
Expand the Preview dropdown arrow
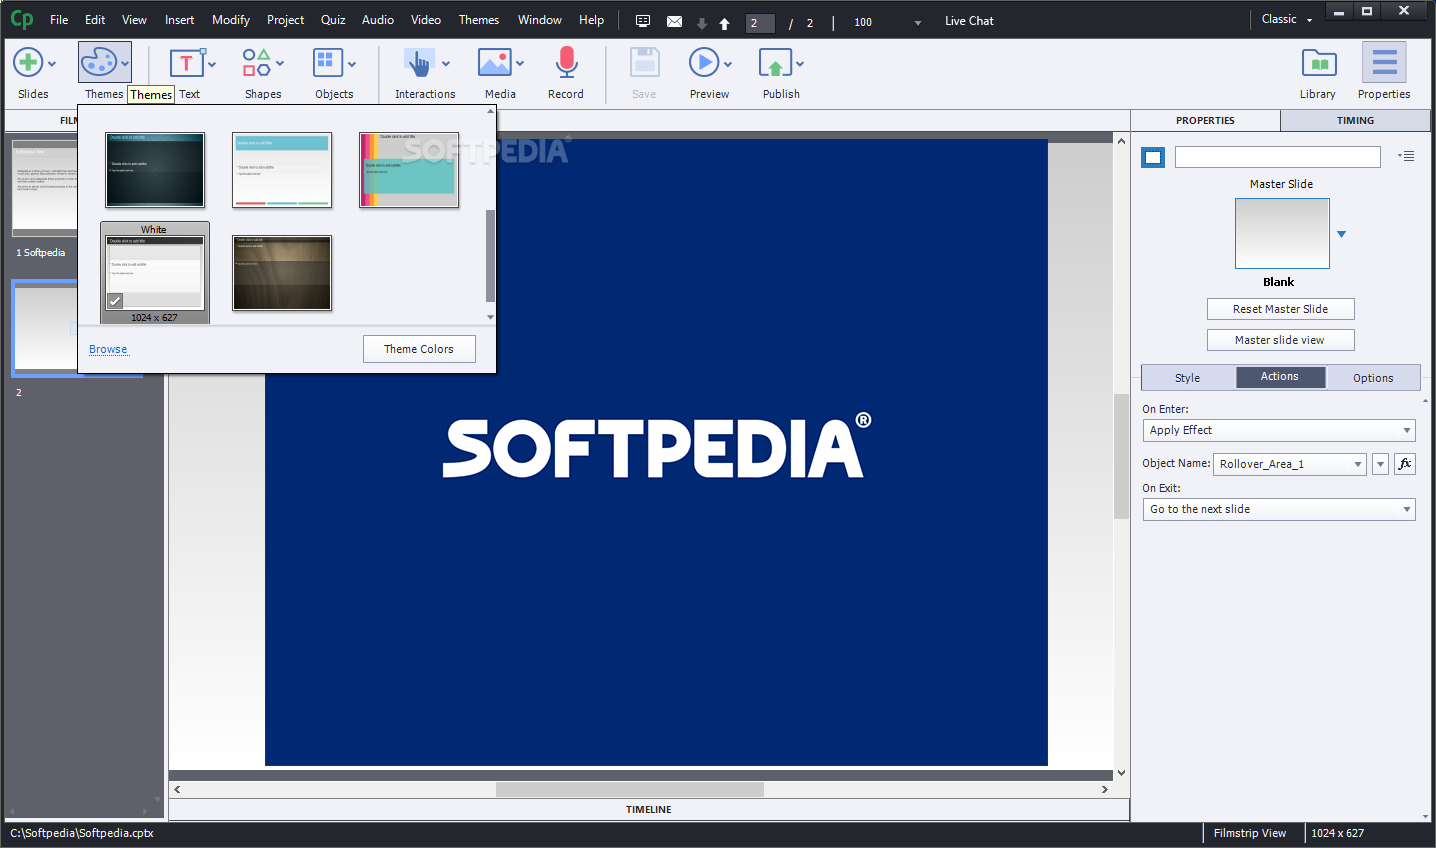pyautogui.click(x=728, y=64)
